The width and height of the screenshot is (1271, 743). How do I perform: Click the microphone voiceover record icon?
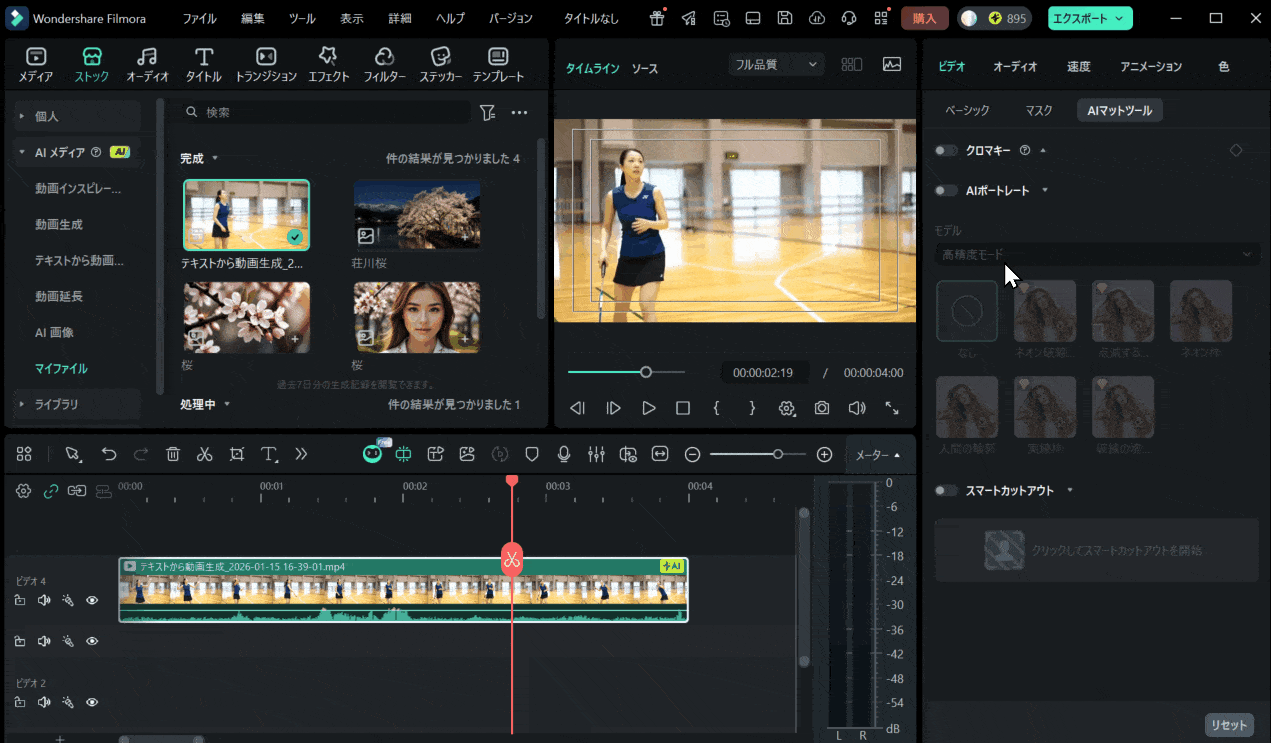tap(564, 454)
